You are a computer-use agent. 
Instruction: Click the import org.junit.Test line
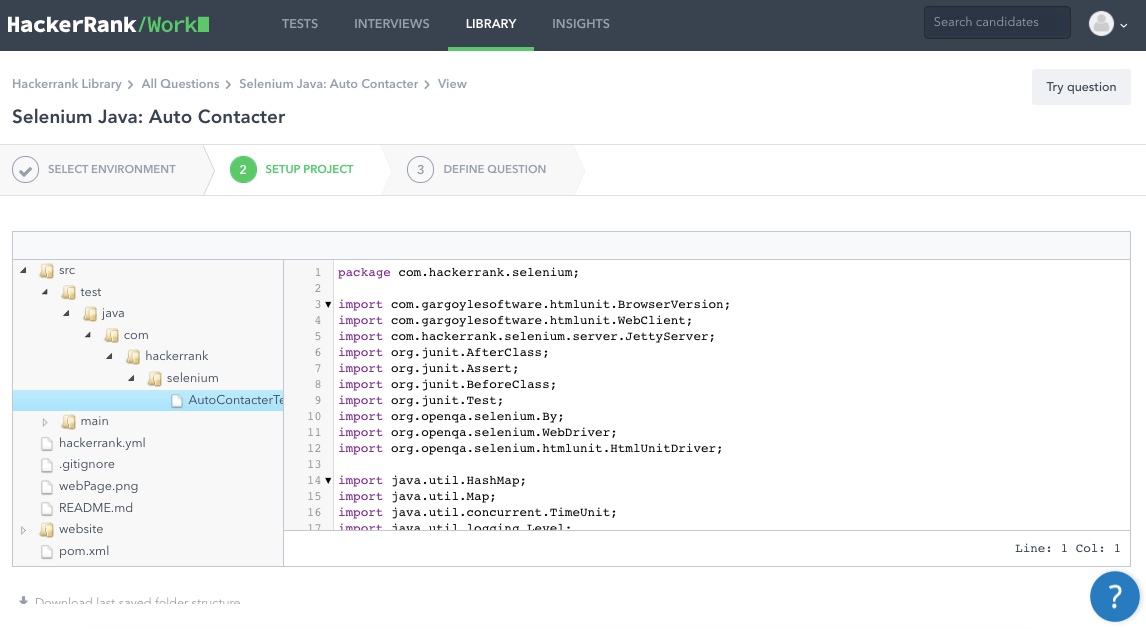point(420,401)
